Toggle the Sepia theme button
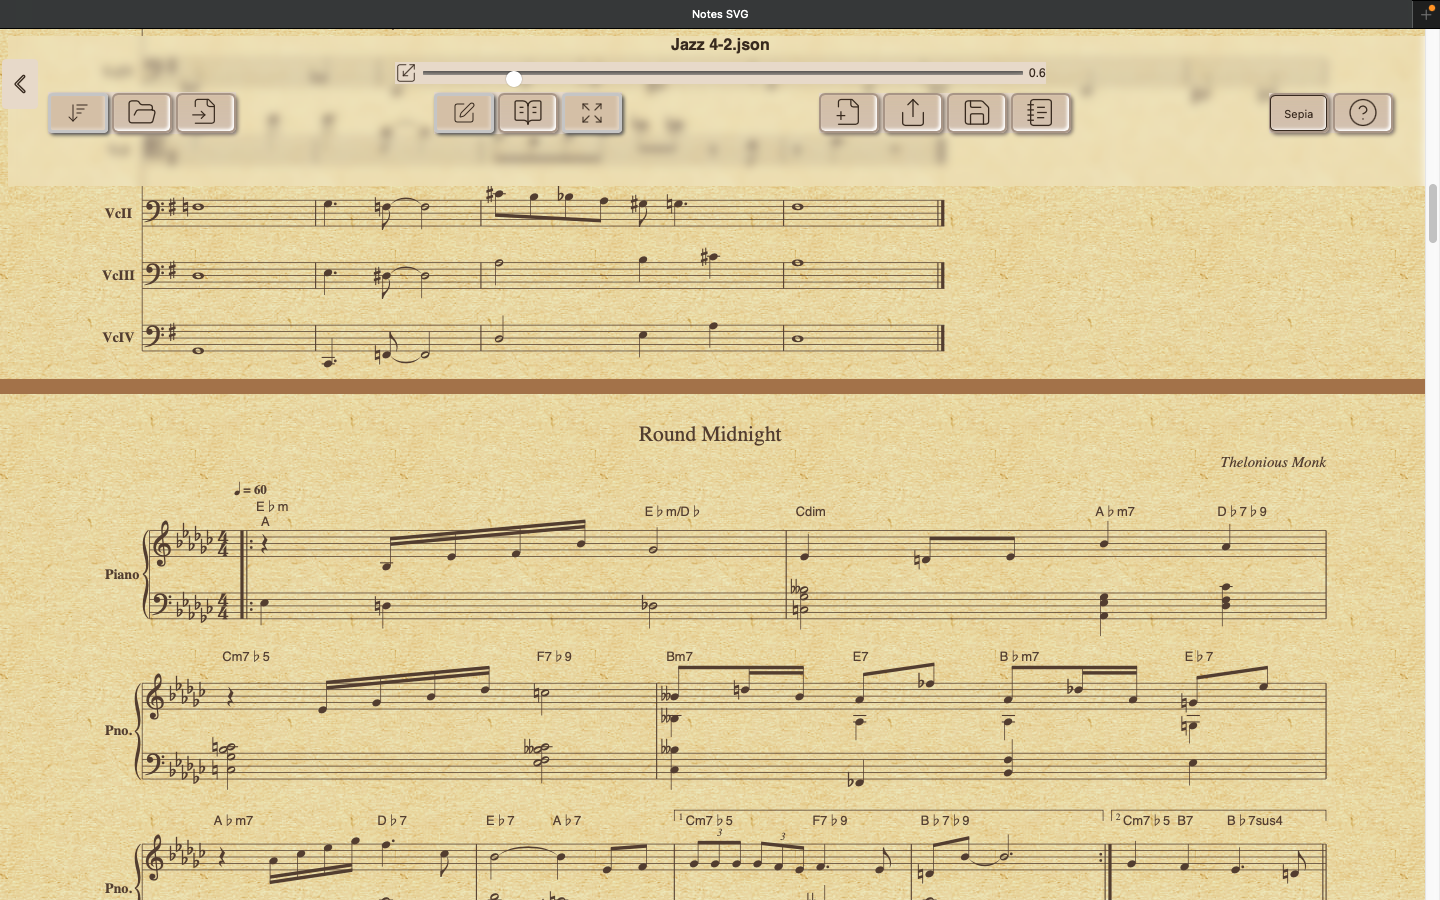This screenshot has width=1440, height=900. point(1298,114)
